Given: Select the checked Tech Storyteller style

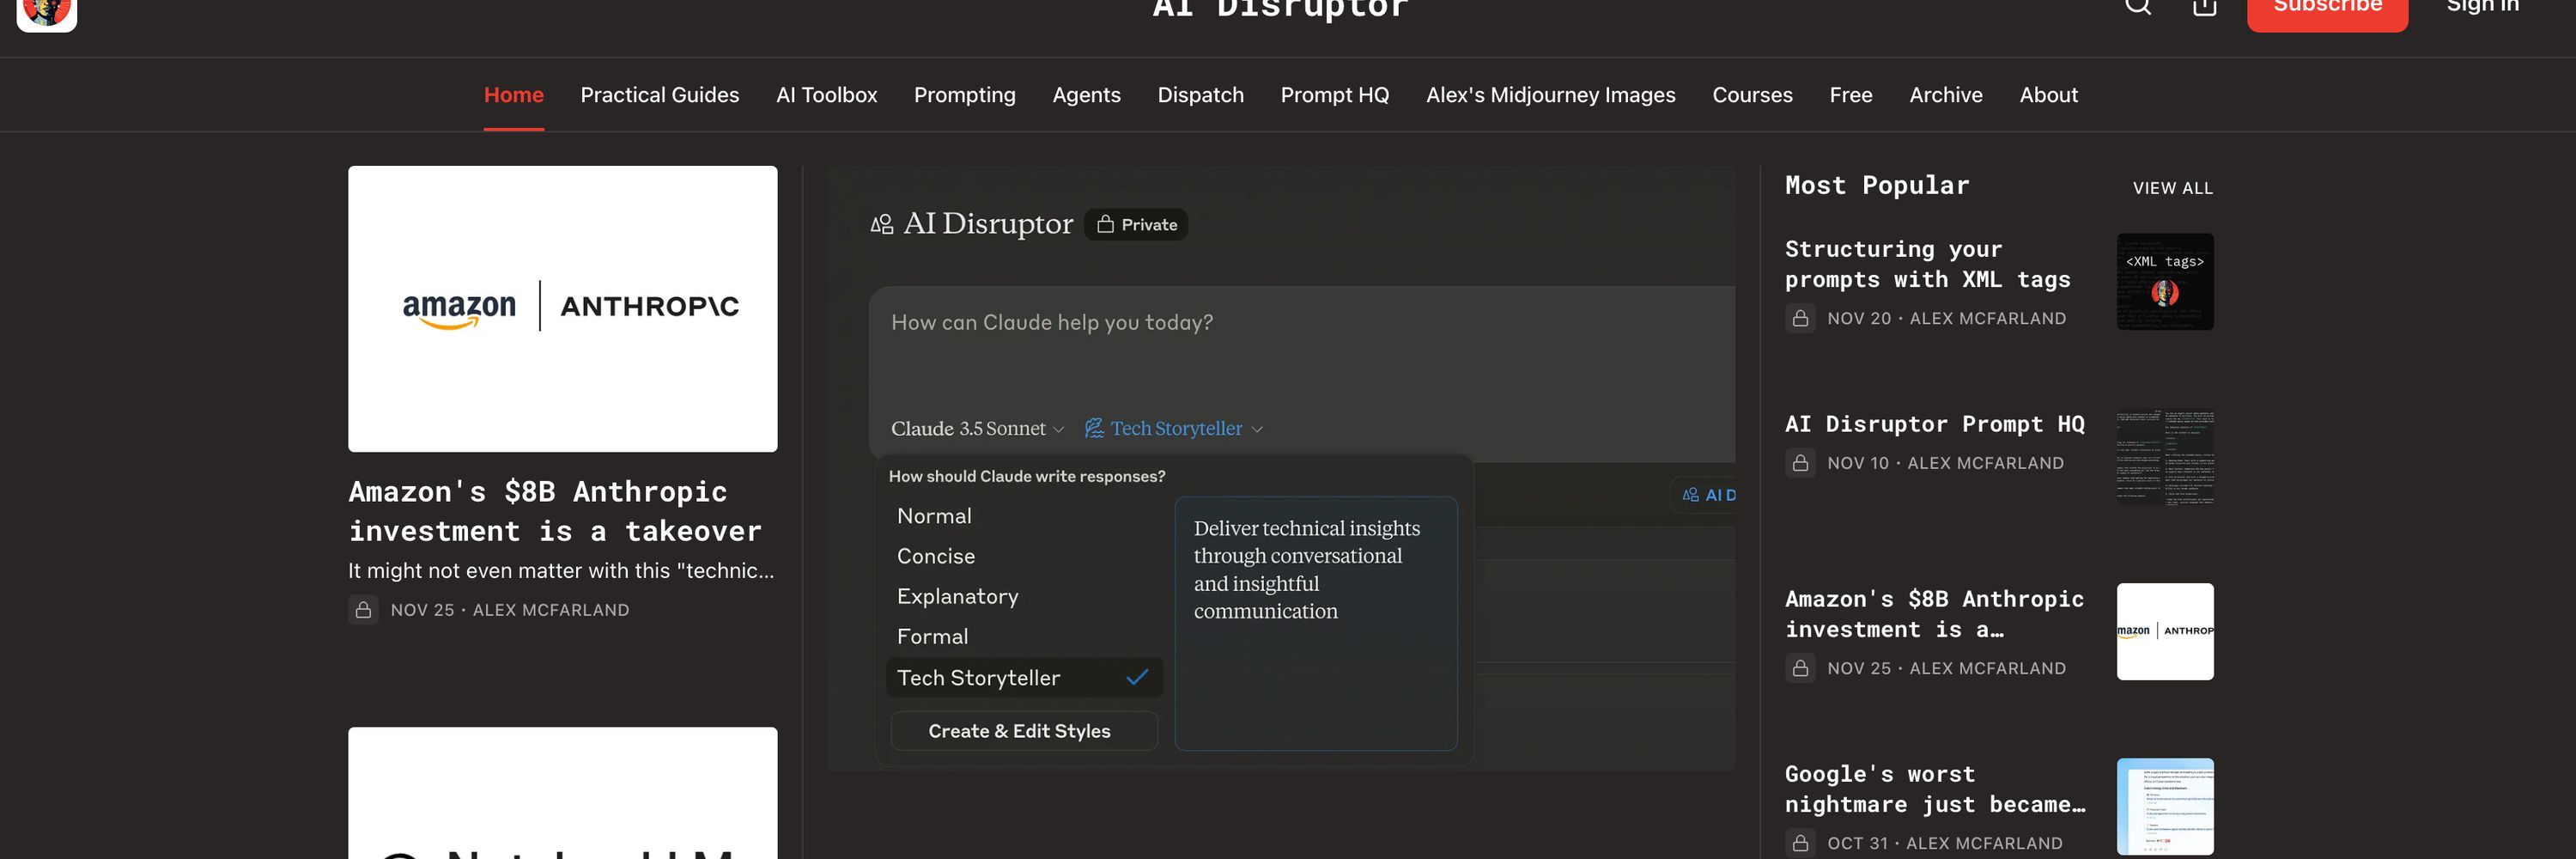Looking at the screenshot, I should click(x=1024, y=677).
